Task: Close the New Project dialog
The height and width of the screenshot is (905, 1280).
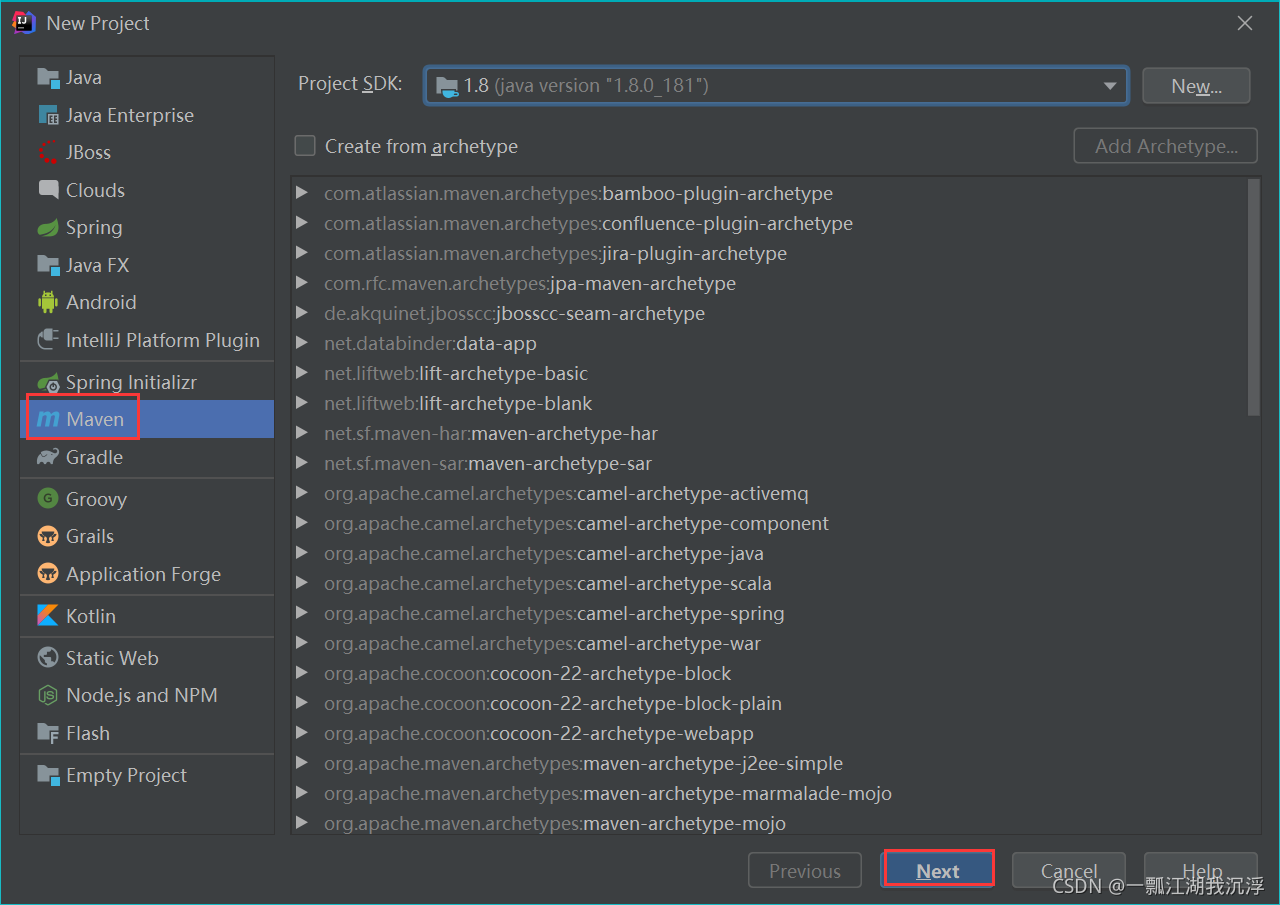Action: [x=1245, y=23]
